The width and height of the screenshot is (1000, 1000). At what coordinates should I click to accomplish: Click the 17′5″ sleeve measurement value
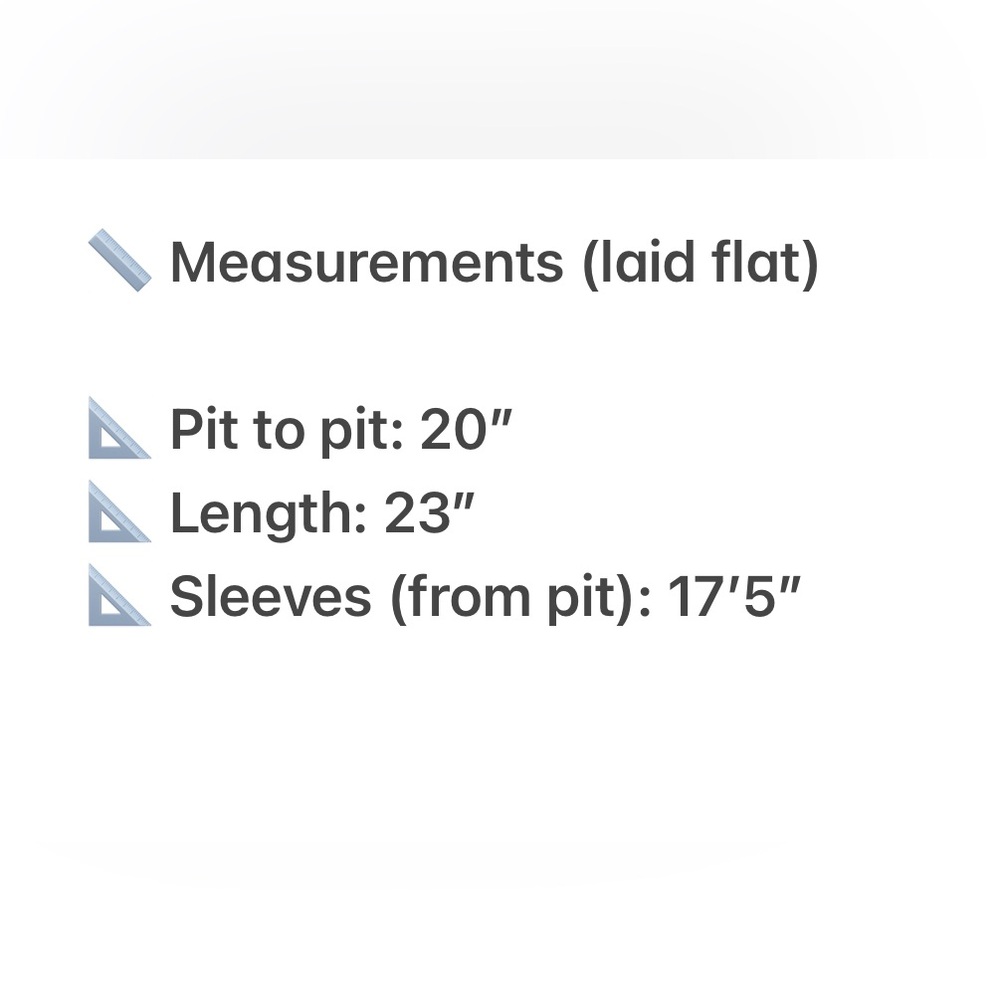(x=733, y=596)
